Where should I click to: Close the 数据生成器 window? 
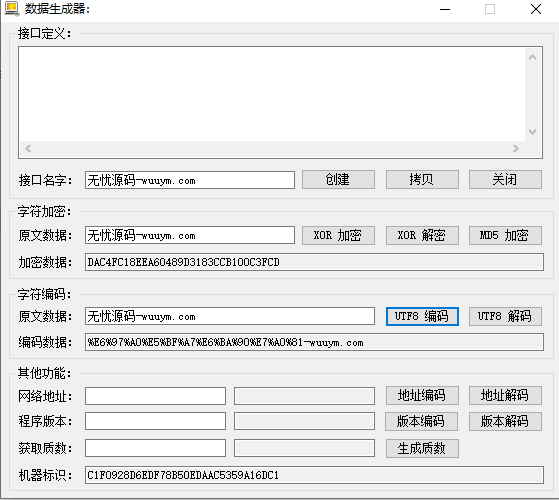(x=536, y=9)
